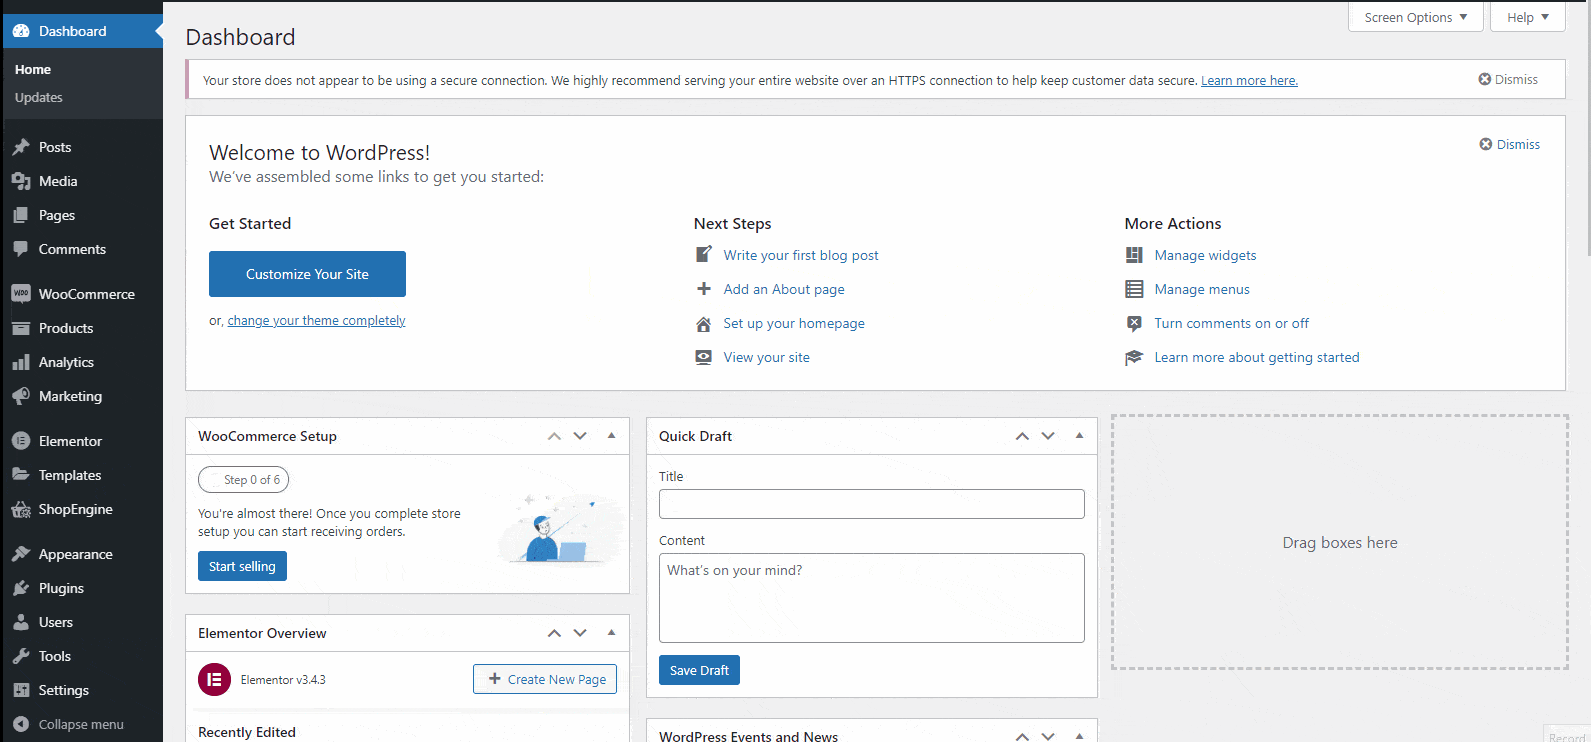Image resolution: width=1591 pixels, height=742 pixels.
Task: Click the WooCommerce logo icon
Action: 21,294
